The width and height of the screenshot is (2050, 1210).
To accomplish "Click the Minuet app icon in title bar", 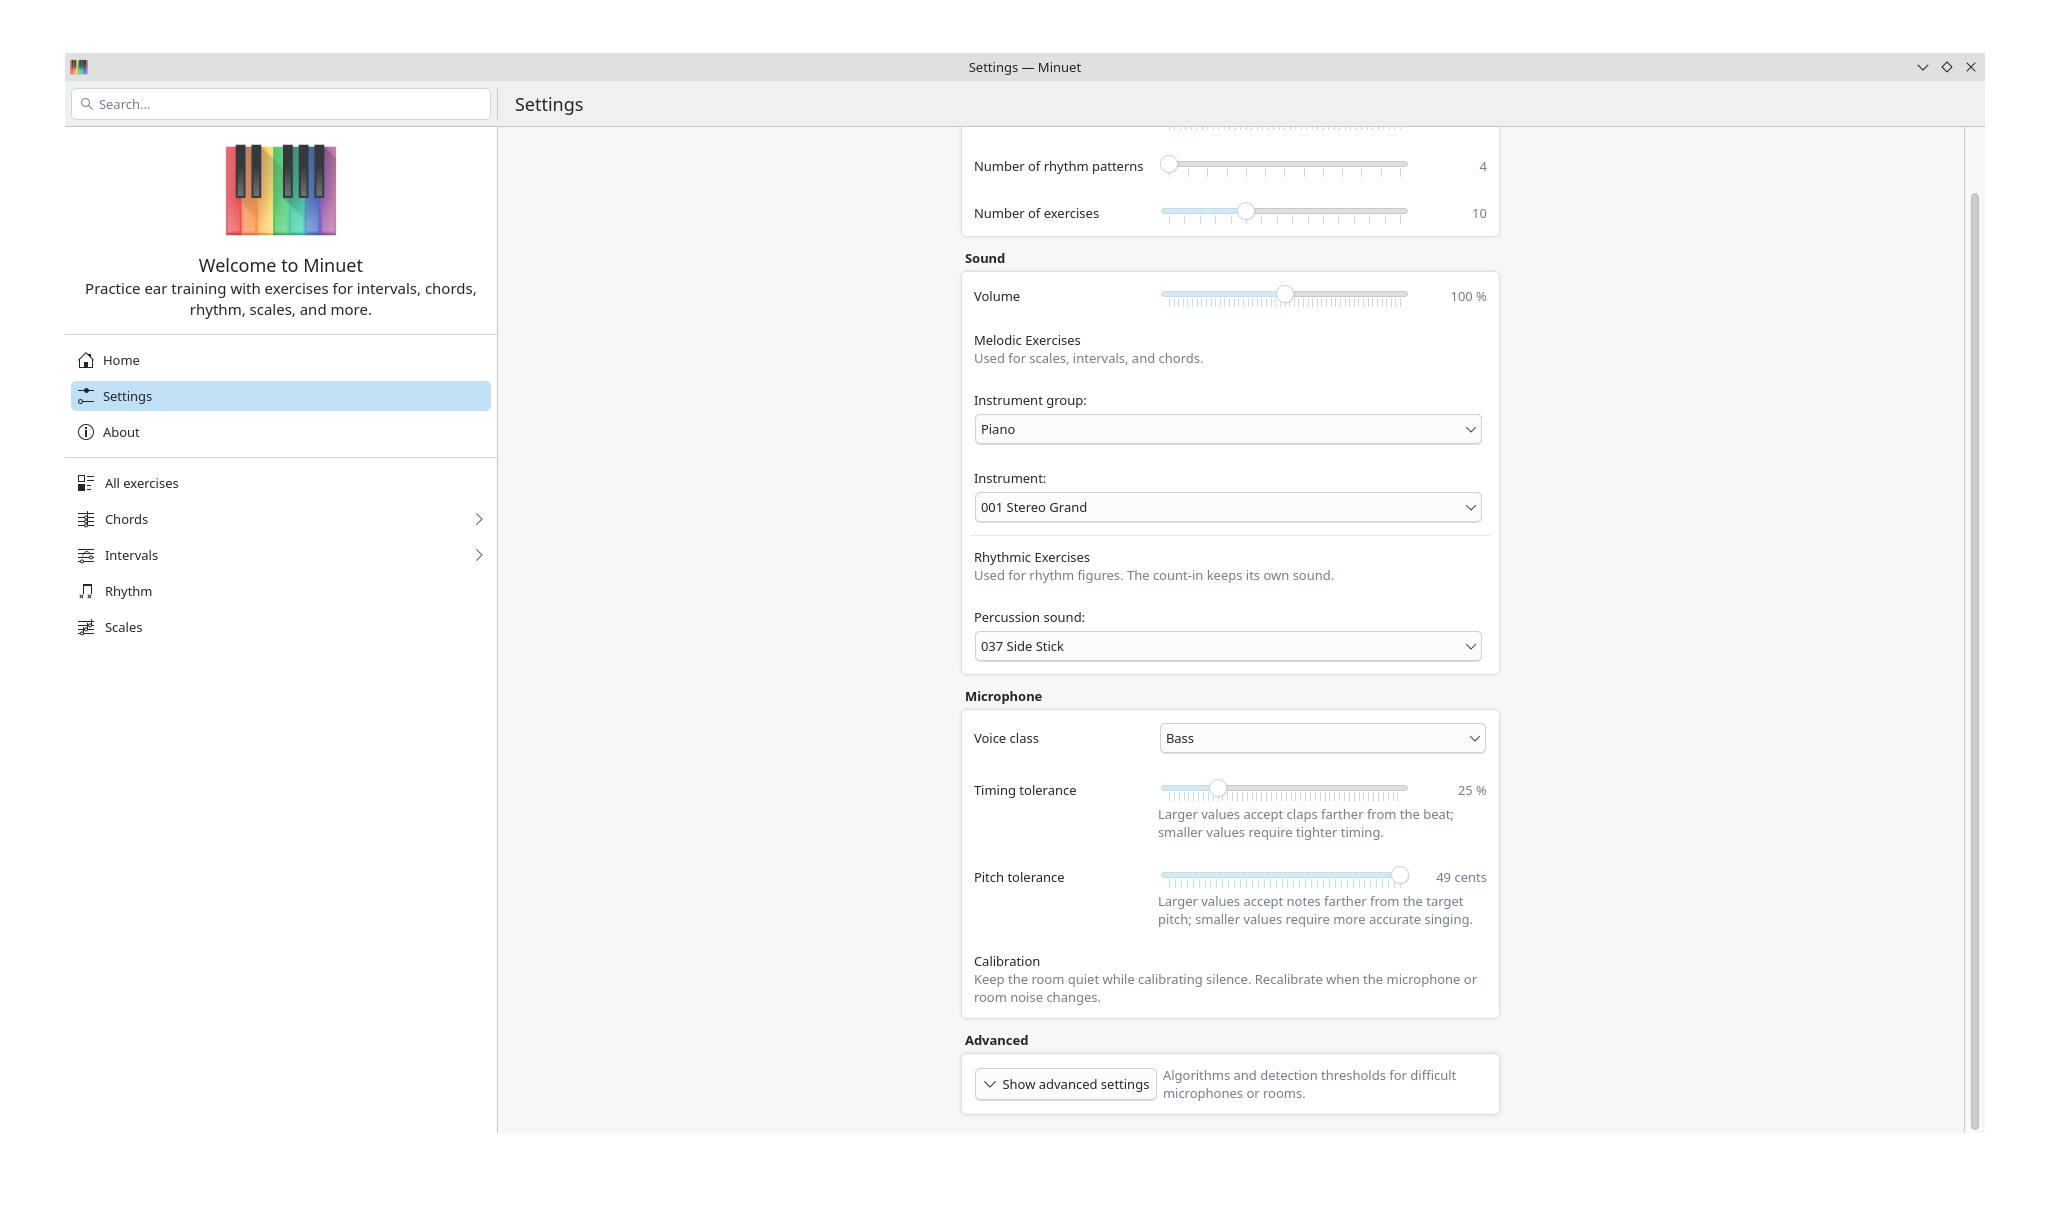I will click(79, 67).
